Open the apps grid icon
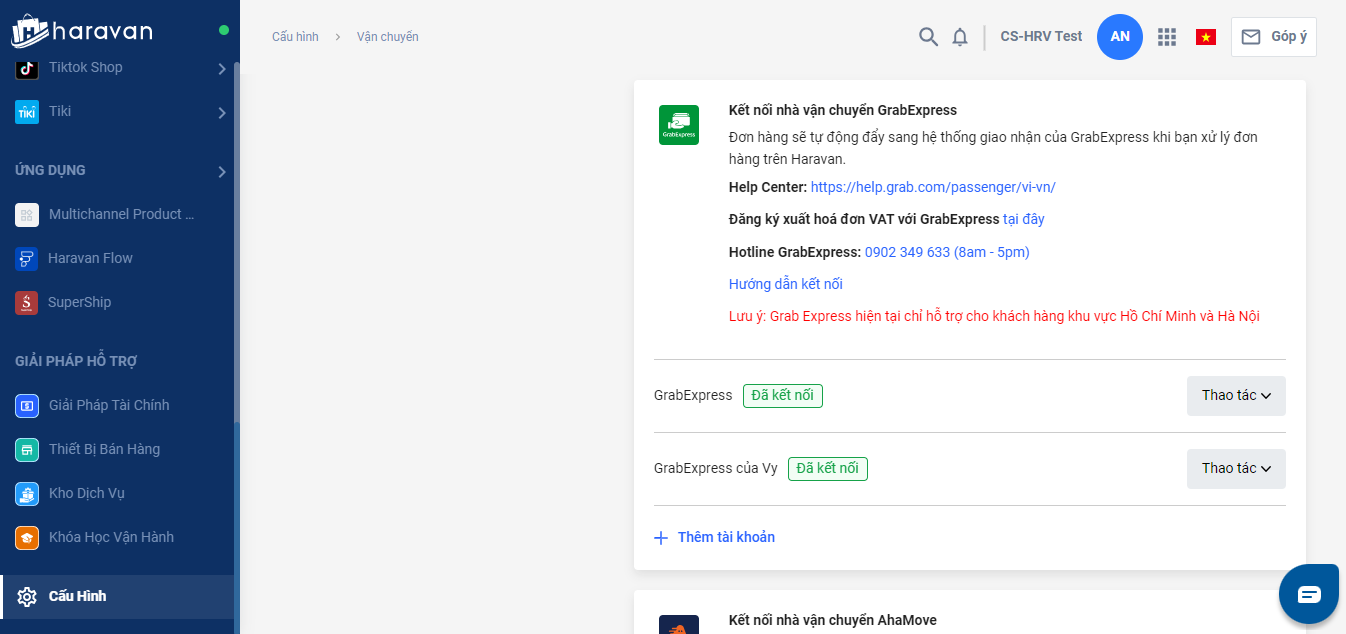This screenshot has height=634, width=1346. tap(1166, 37)
